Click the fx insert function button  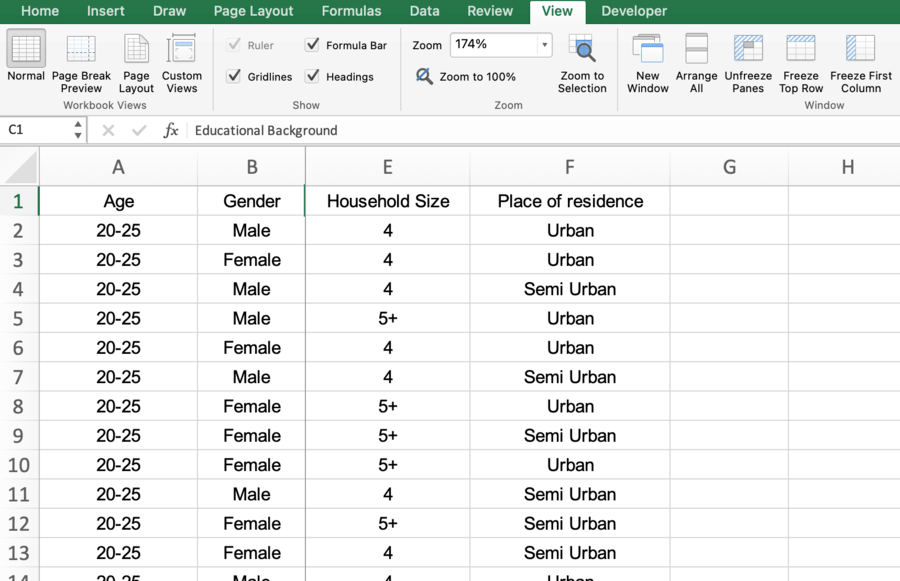171,130
